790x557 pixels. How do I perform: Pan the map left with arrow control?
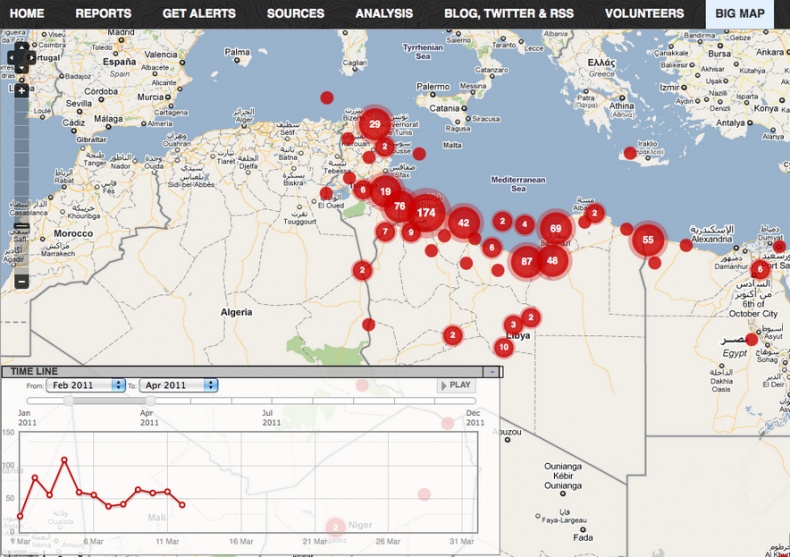pos(10,58)
